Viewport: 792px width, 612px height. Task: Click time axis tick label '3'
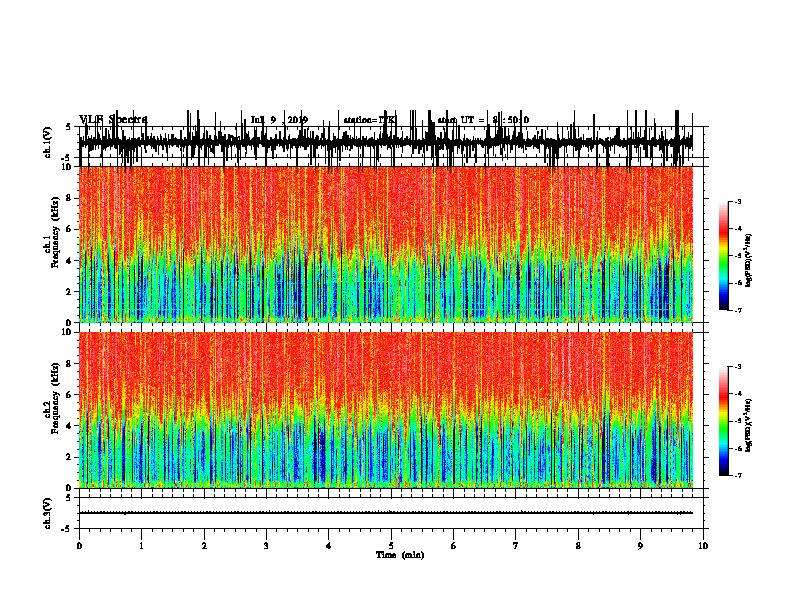click(266, 546)
